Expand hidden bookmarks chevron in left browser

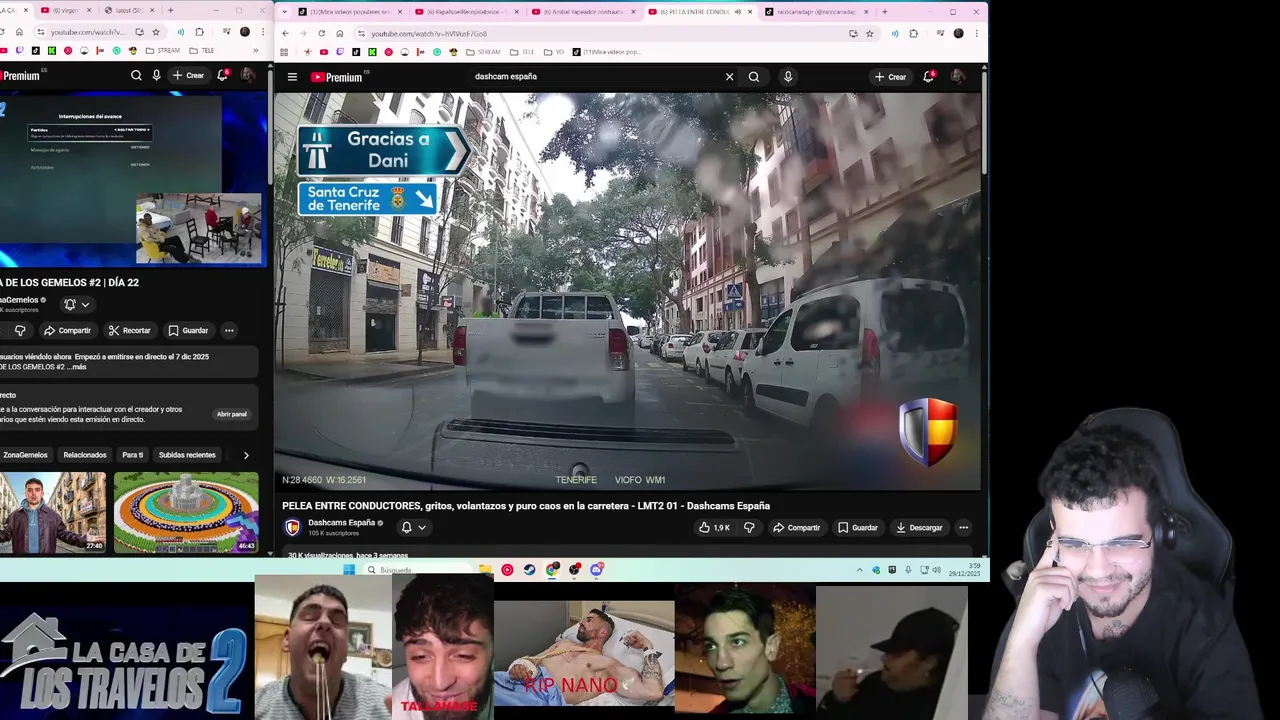click(x=256, y=51)
